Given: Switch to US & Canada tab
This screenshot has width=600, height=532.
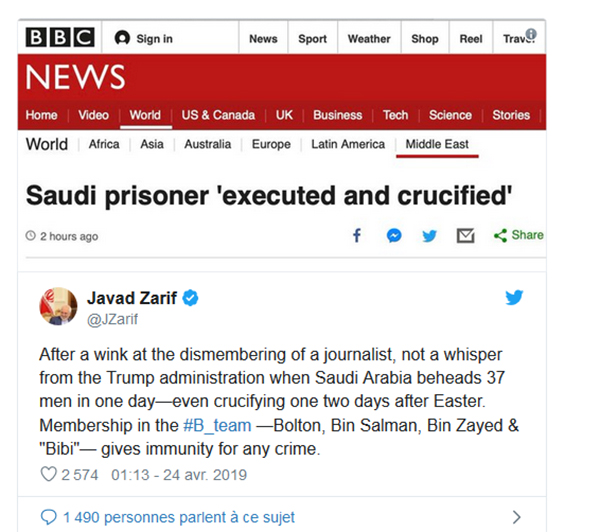Looking at the screenshot, I should tap(218, 115).
